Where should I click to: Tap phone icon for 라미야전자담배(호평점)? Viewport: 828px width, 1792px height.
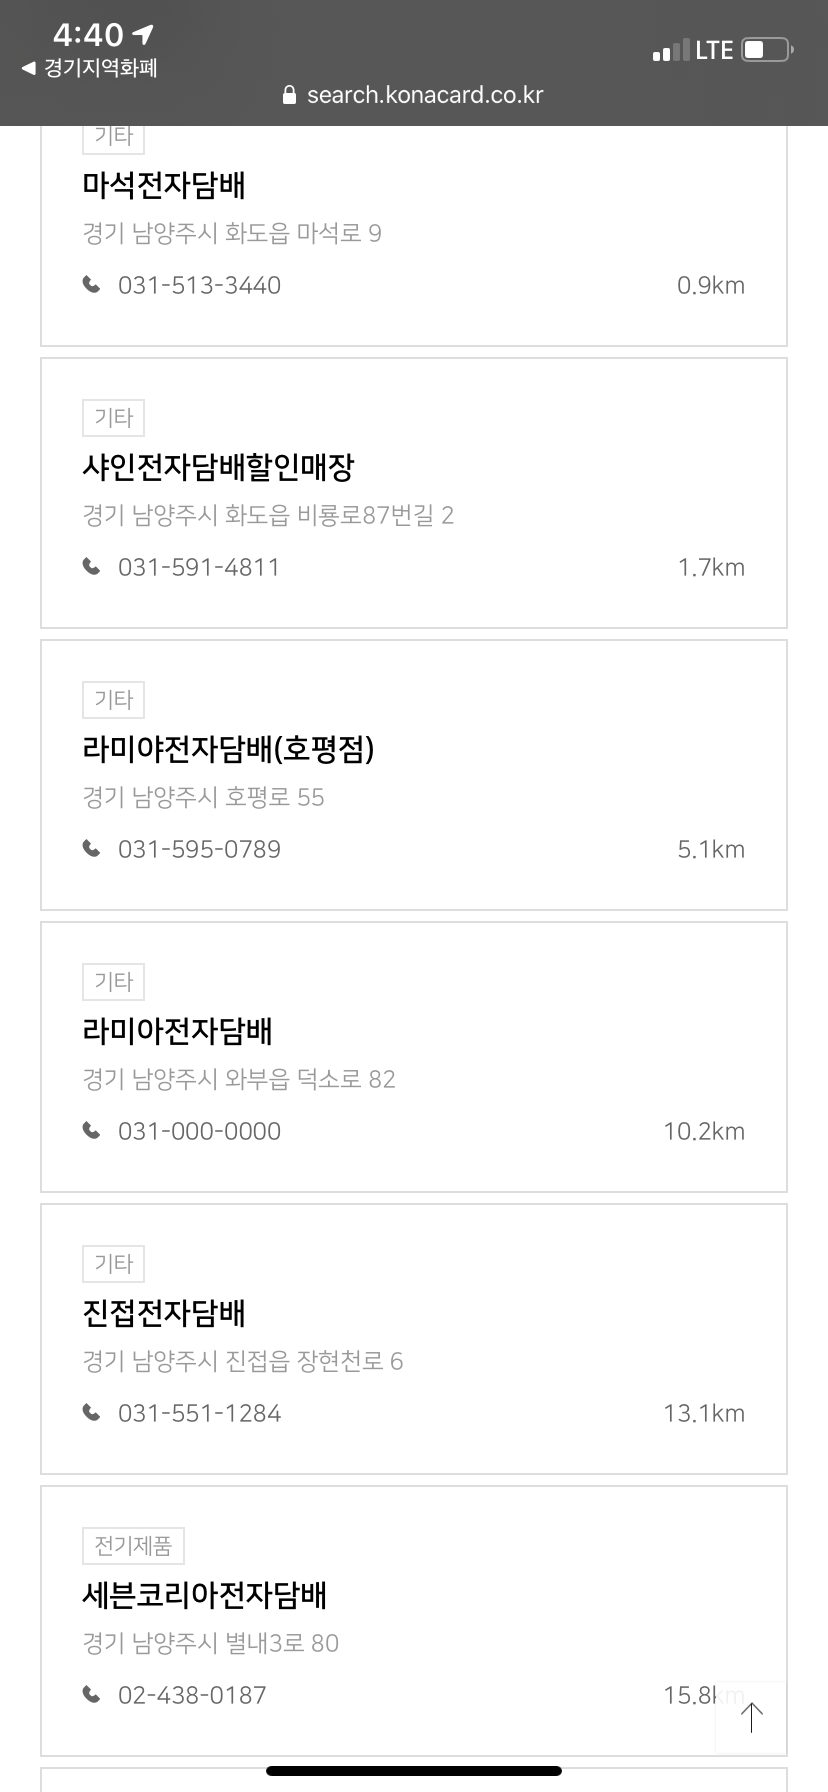pyautogui.click(x=92, y=849)
